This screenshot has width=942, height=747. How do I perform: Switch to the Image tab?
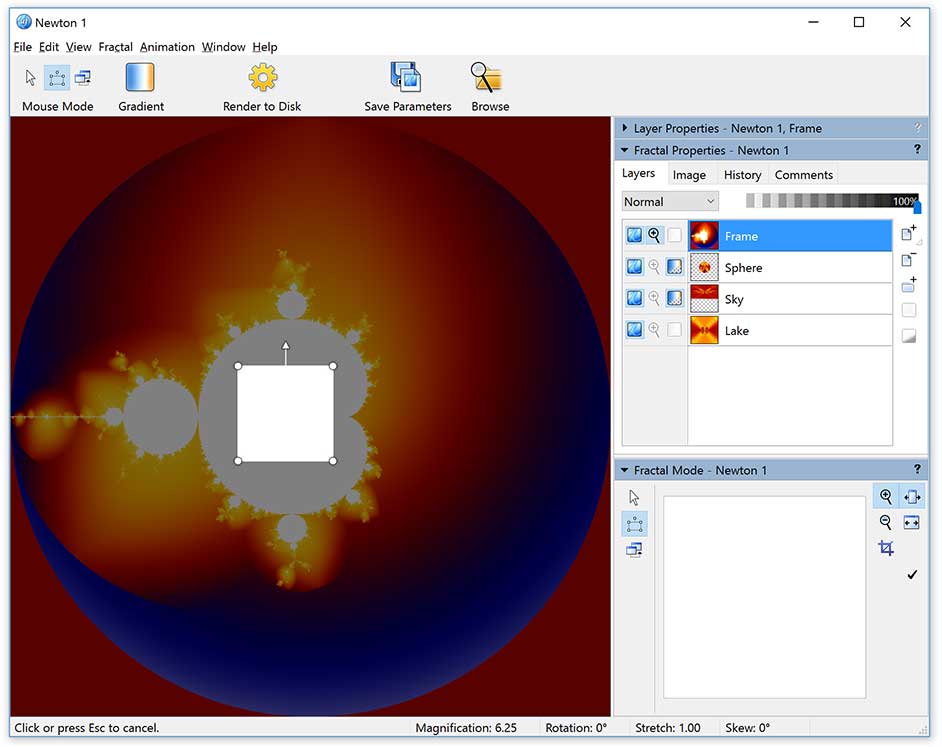689,175
